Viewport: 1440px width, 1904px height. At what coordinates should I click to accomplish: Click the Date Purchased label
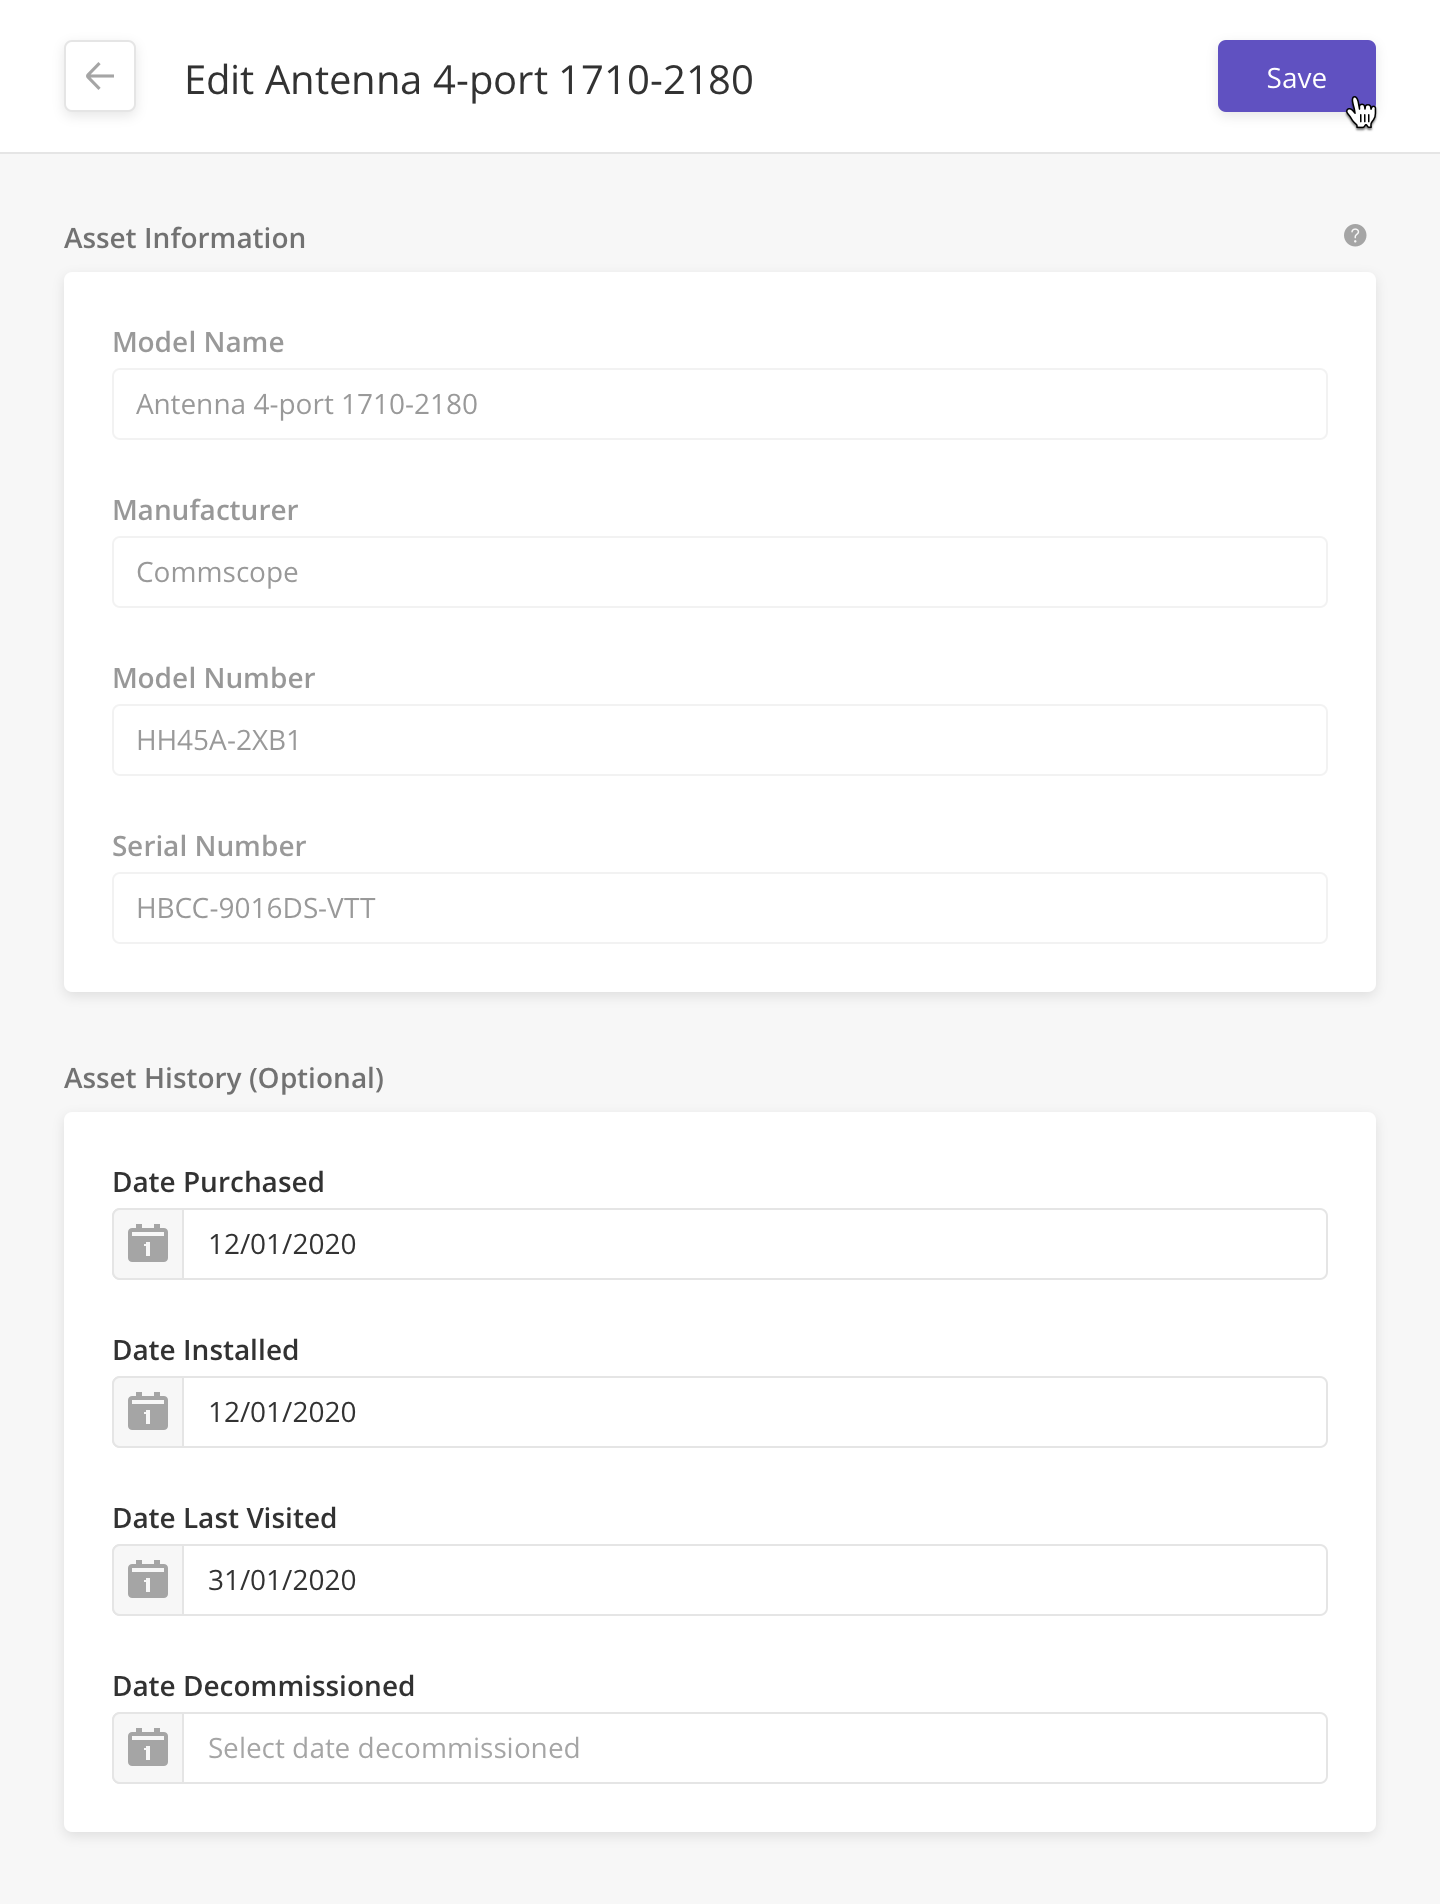coord(218,1182)
